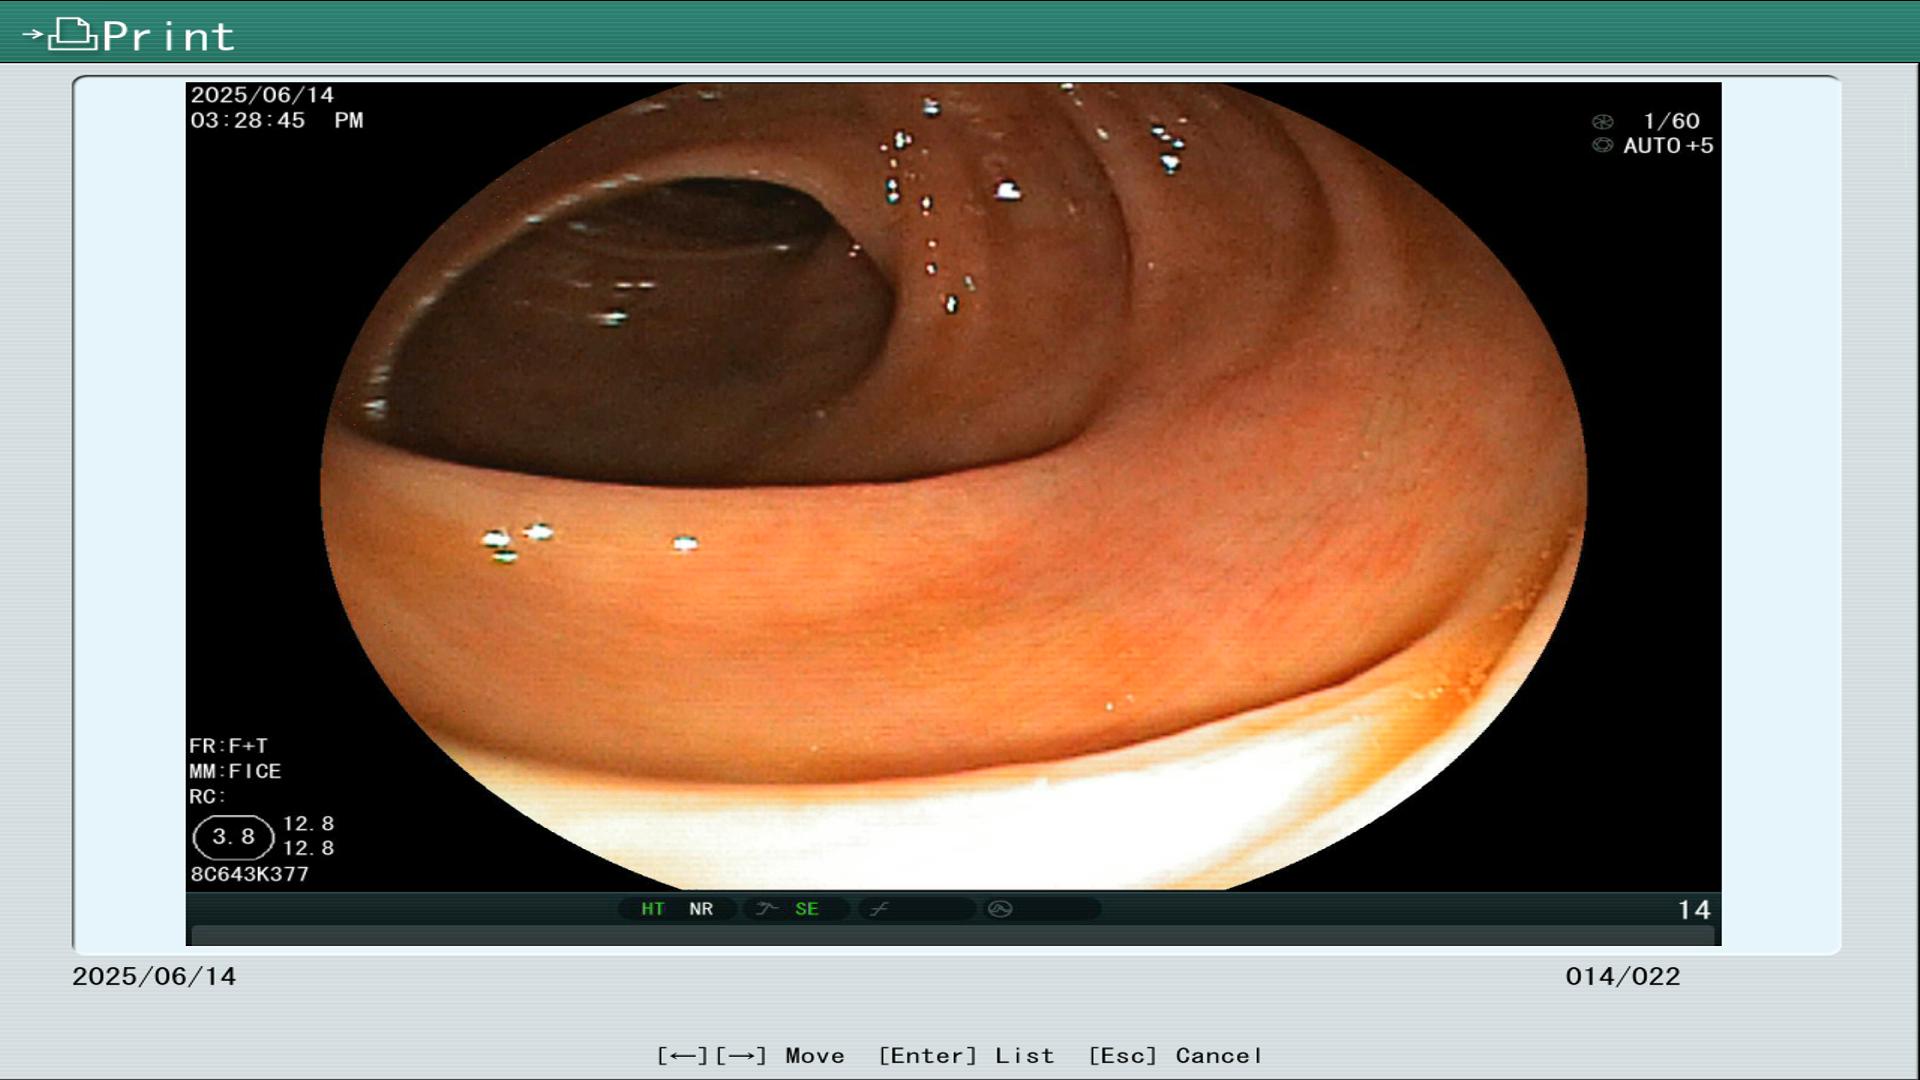Click the 2025/06/14 date inside the image
Screen dimensions: 1920x1080
pos(262,95)
